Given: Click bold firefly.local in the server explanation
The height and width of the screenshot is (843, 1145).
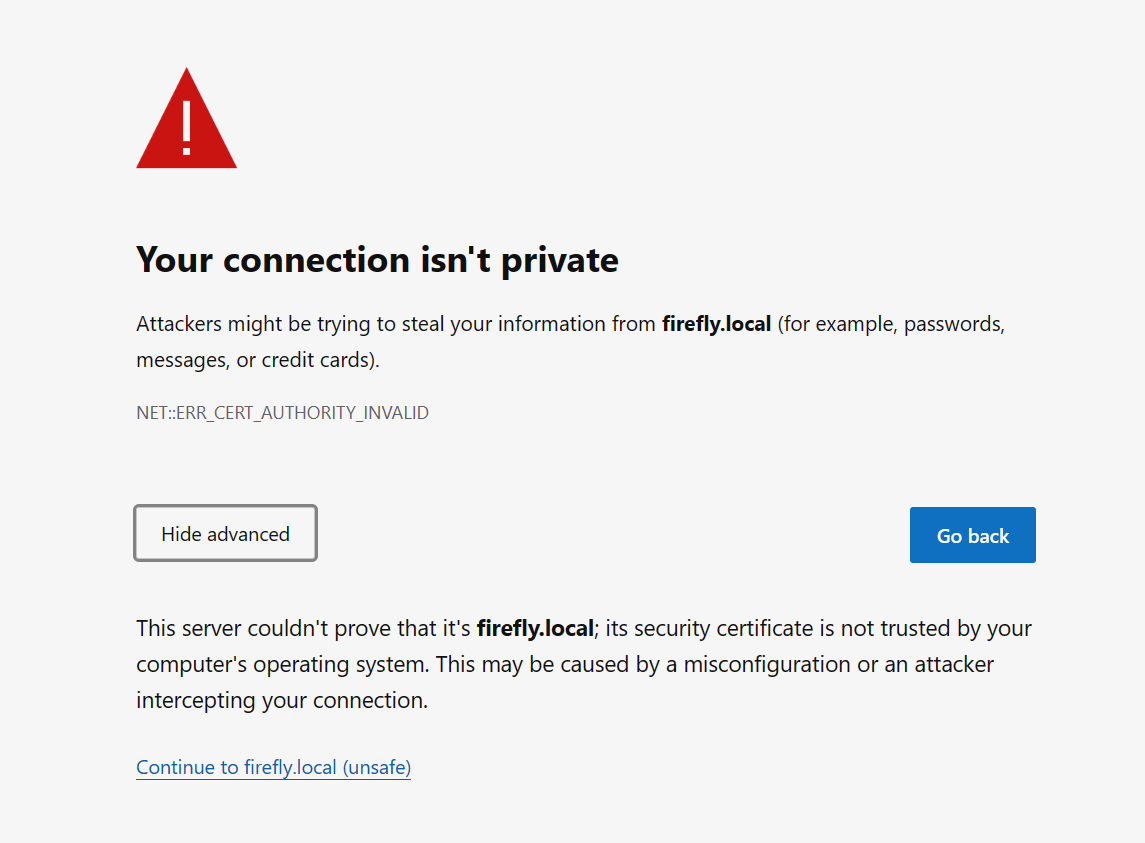Looking at the screenshot, I should [536, 629].
